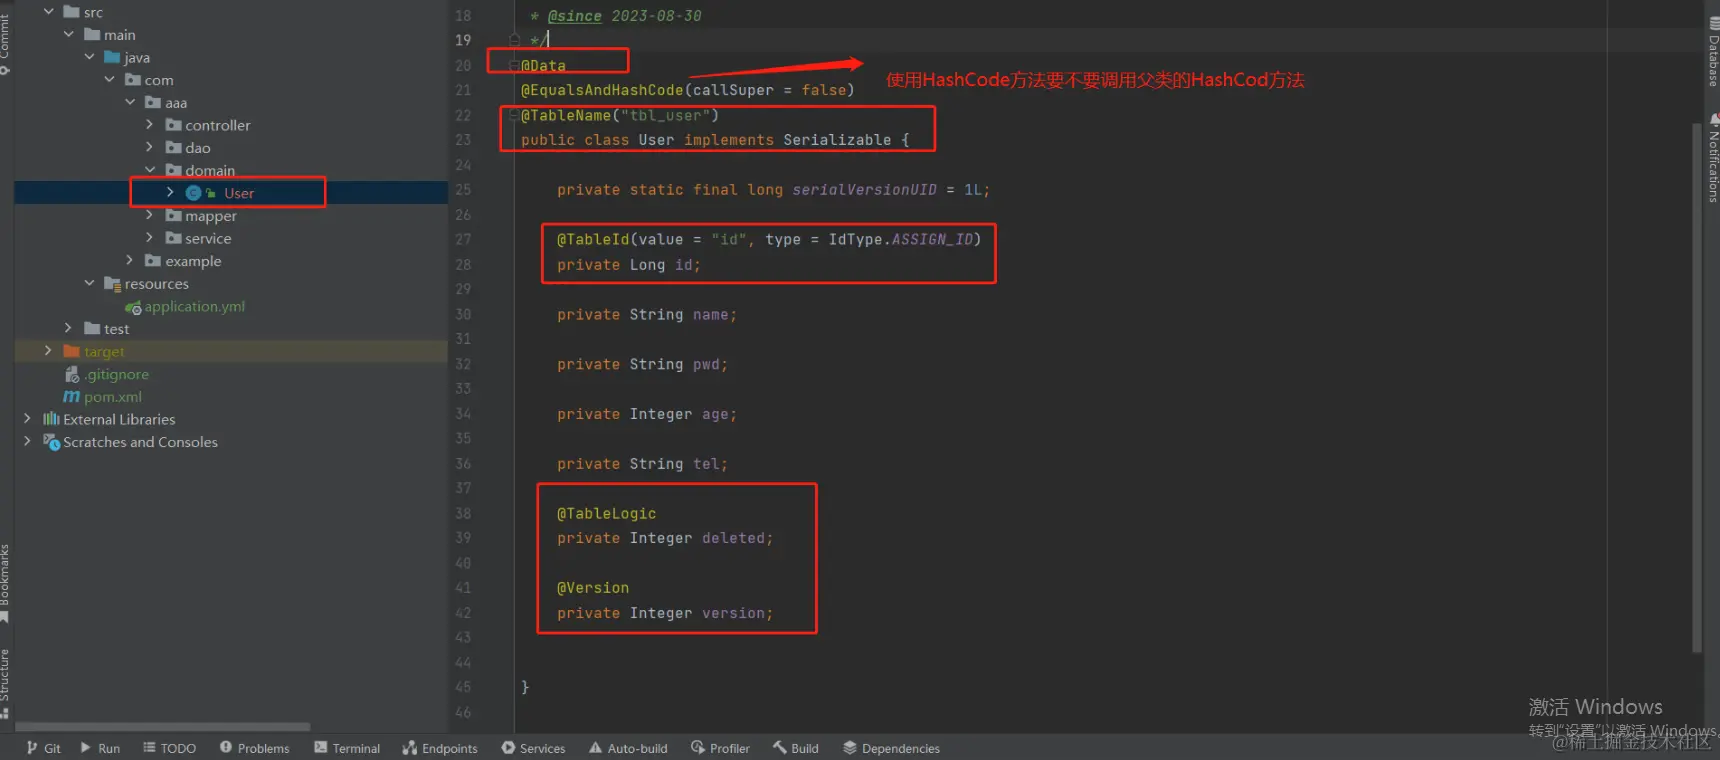
Task: Collapse the domain package
Action: pyautogui.click(x=150, y=170)
